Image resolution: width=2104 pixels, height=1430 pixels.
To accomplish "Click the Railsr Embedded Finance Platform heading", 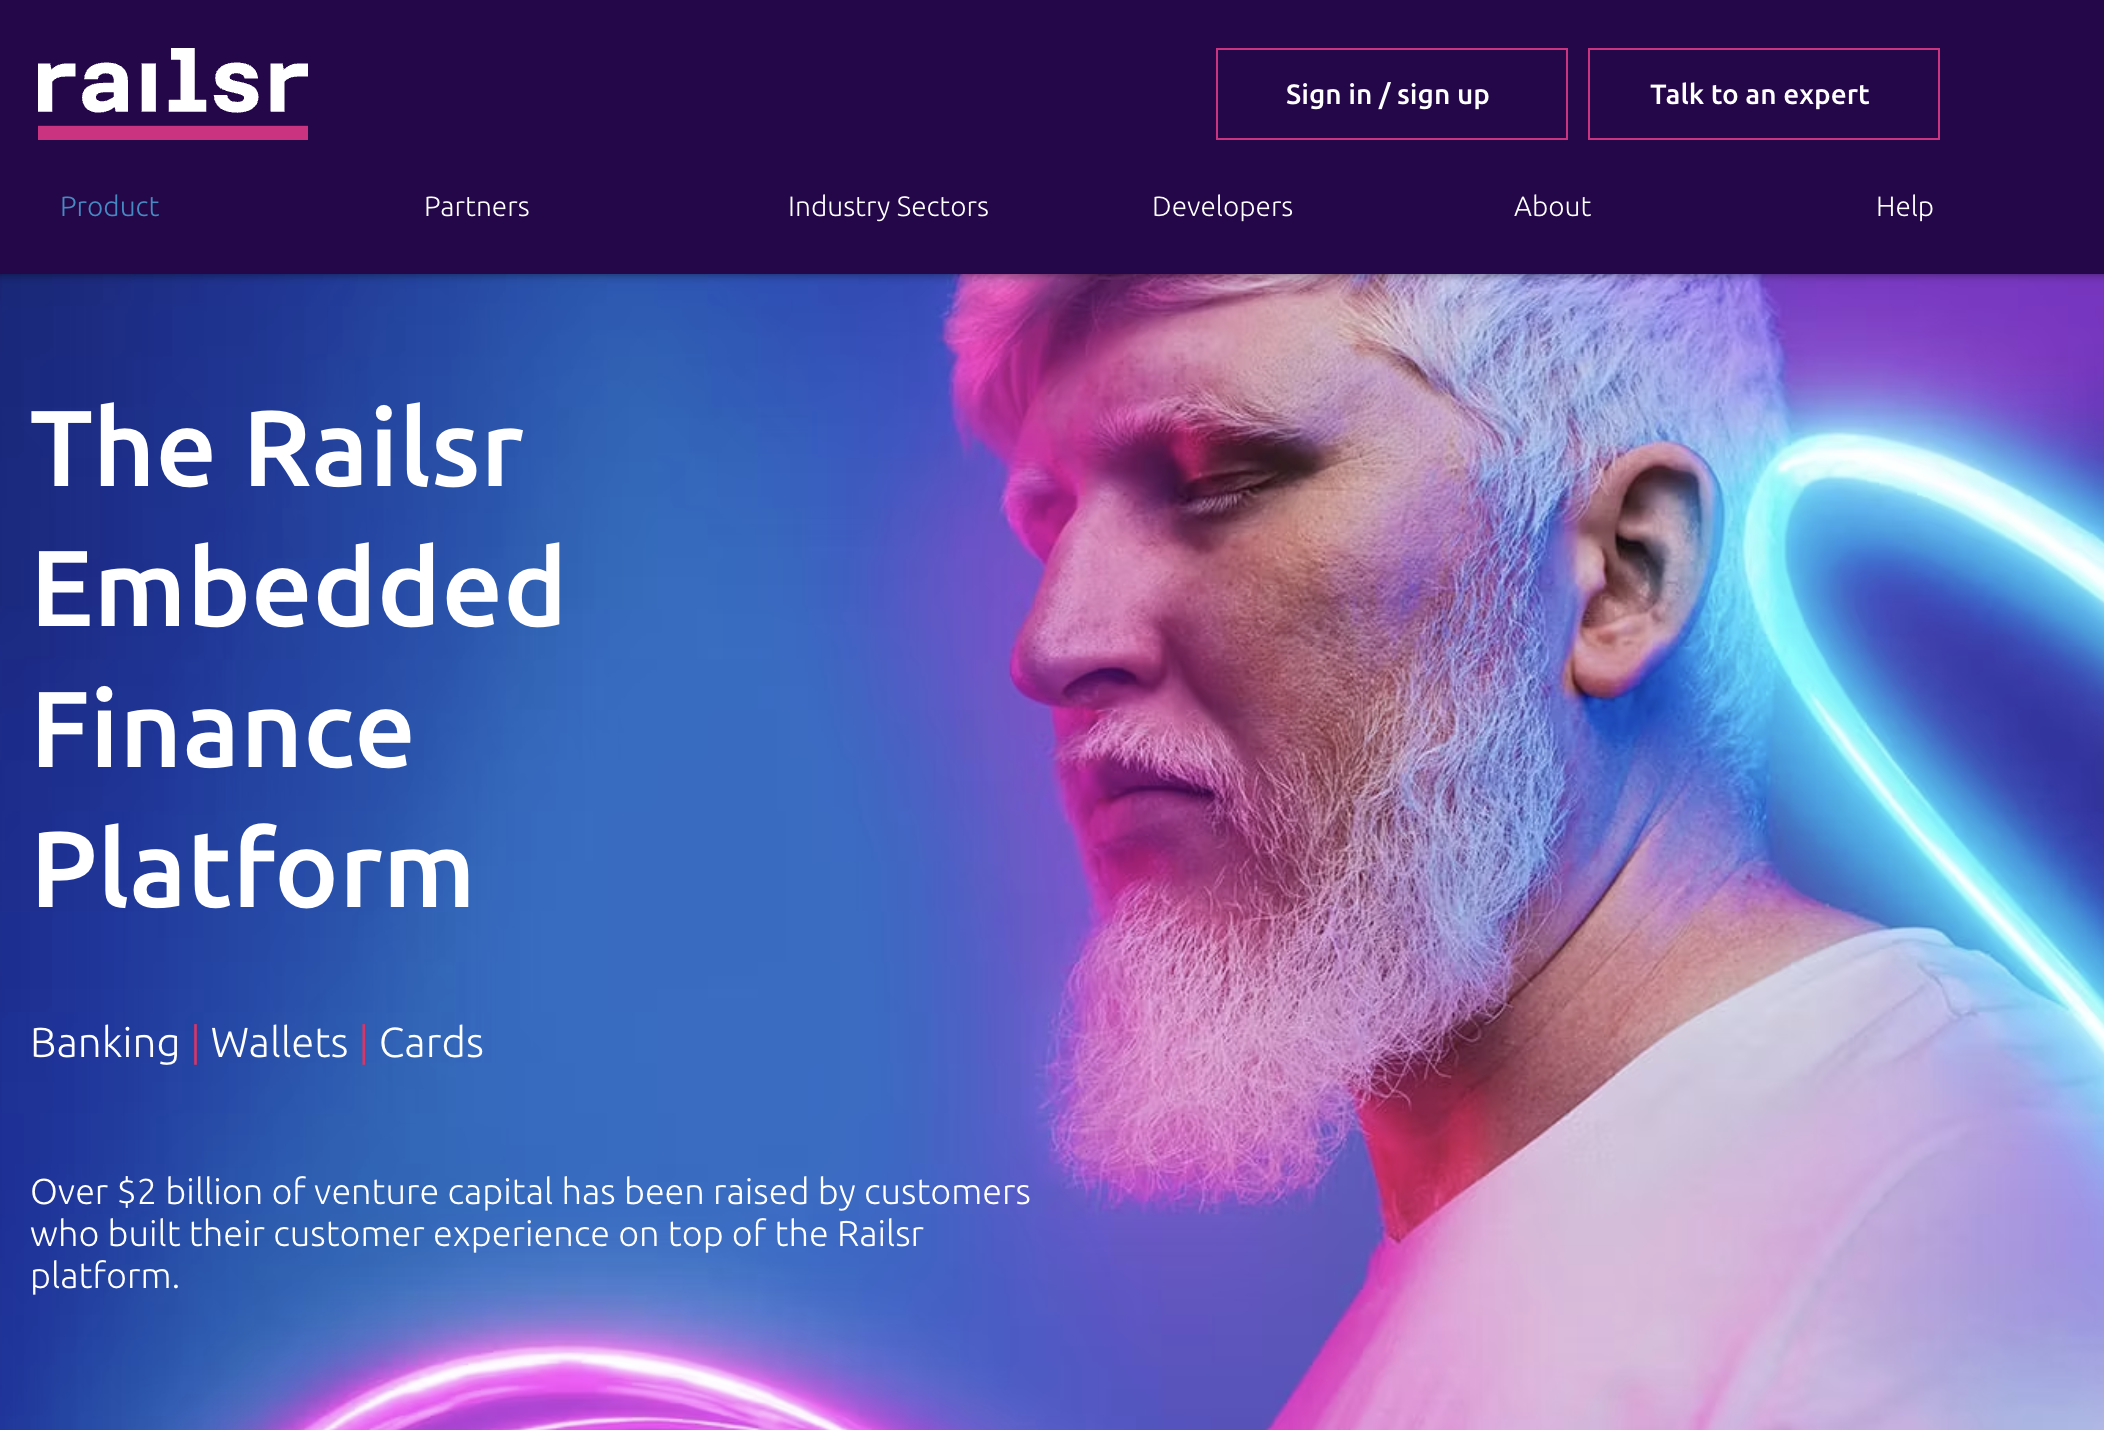I will (297, 657).
